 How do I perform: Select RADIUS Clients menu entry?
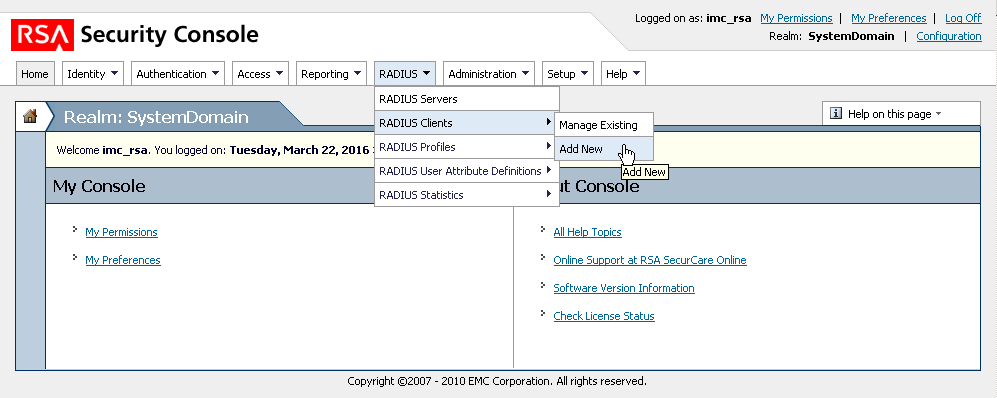(x=467, y=123)
